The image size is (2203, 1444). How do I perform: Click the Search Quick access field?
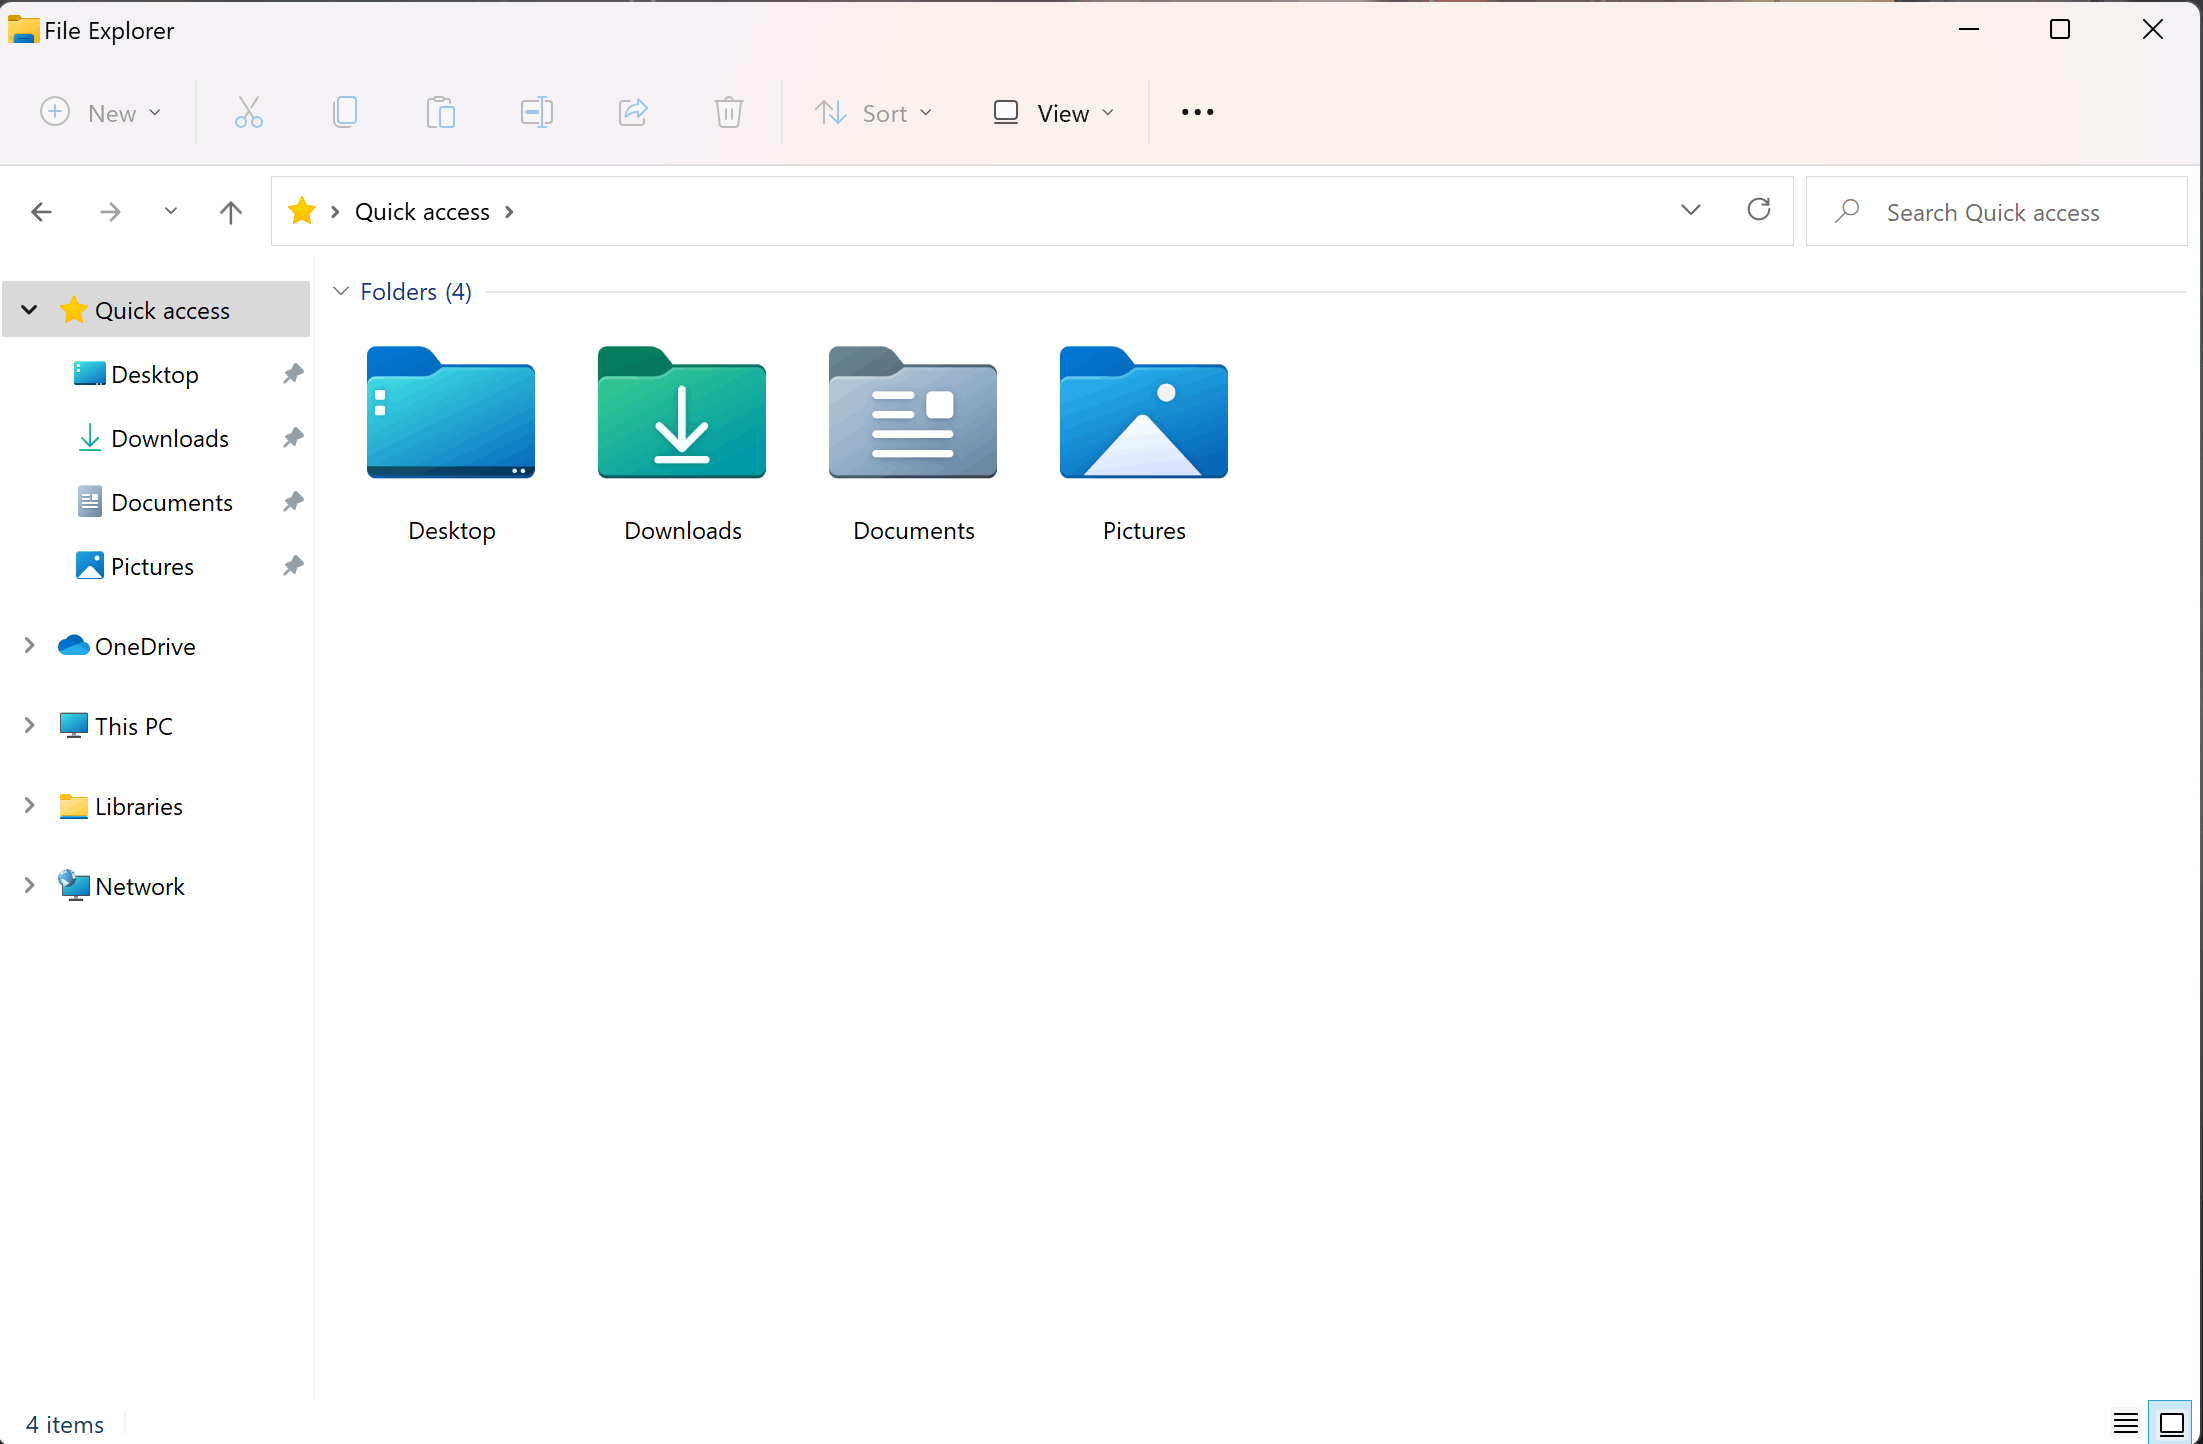coord(1993,212)
